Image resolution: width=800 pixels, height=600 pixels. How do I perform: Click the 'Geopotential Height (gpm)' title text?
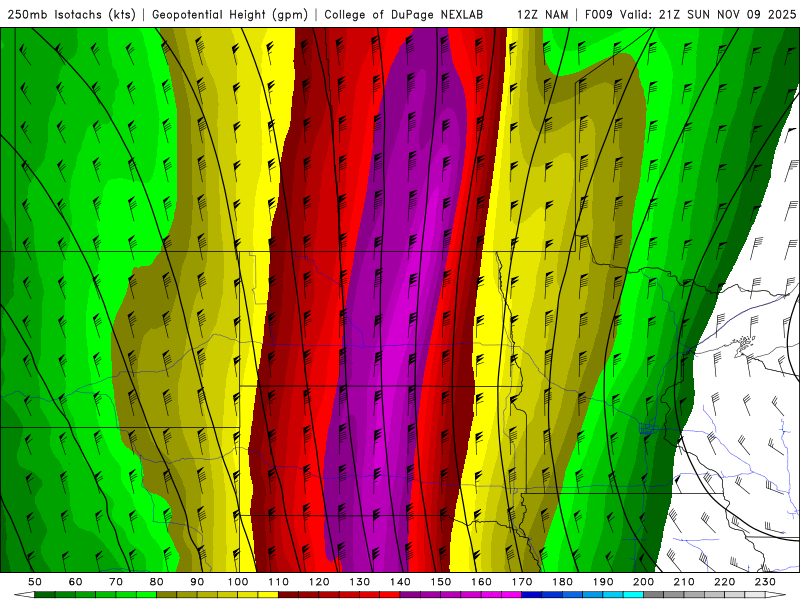coord(230,14)
